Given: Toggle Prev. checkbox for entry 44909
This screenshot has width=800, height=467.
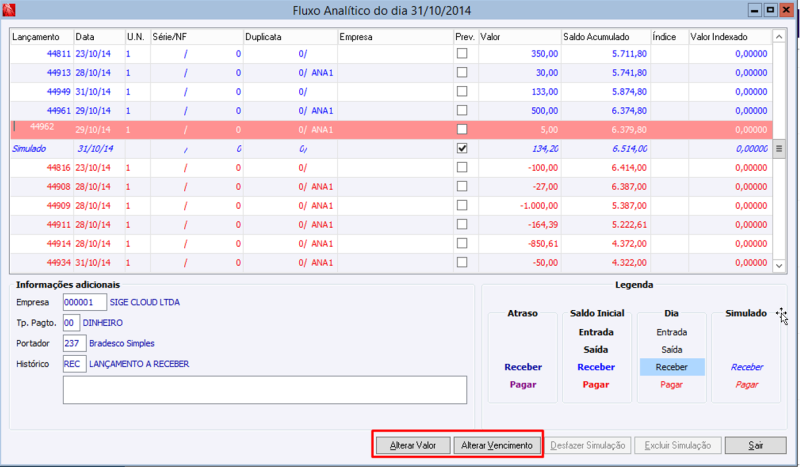Looking at the screenshot, I should [x=462, y=205].
